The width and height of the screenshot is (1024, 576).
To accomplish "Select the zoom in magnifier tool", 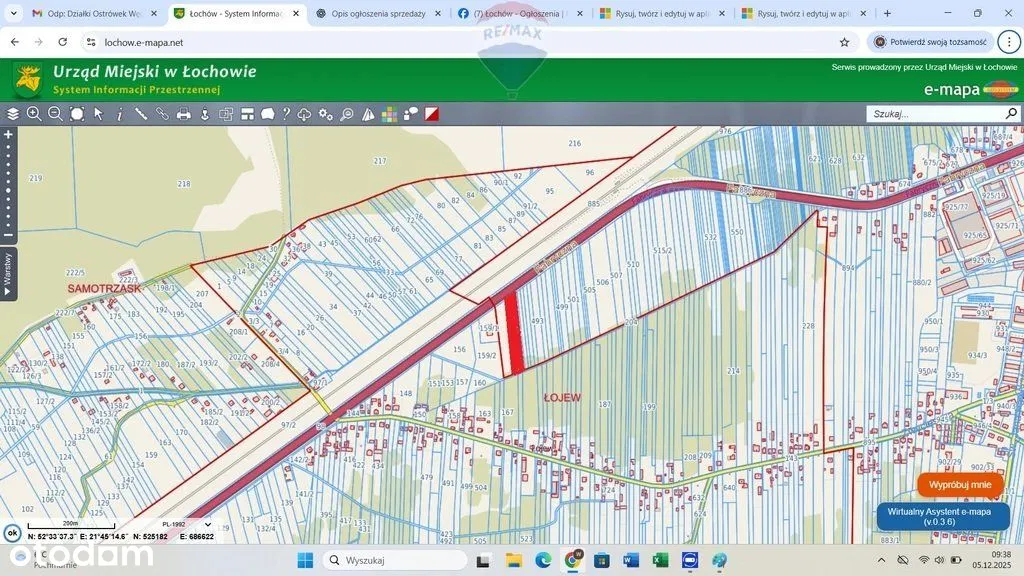I will pyautogui.click(x=34, y=114).
